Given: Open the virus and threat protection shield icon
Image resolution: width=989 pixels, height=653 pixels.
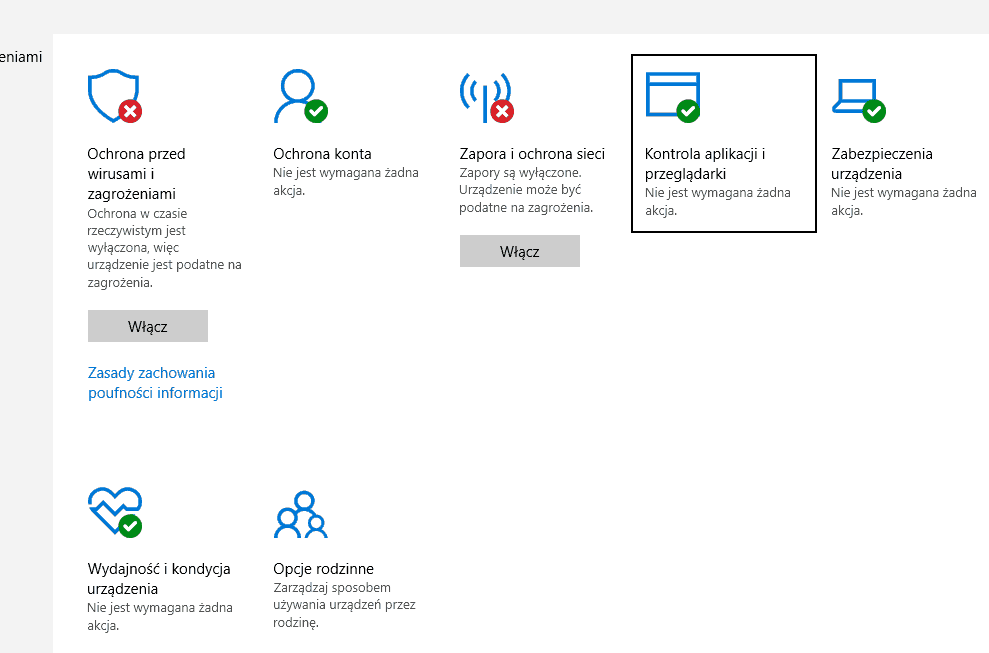Looking at the screenshot, I should click(x=115, y=96).
